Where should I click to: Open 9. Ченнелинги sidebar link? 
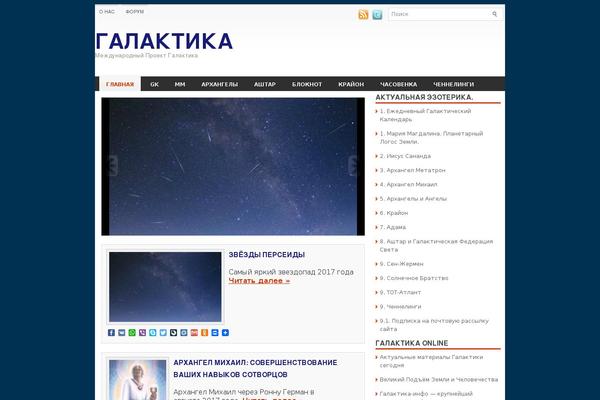[400, 307]
